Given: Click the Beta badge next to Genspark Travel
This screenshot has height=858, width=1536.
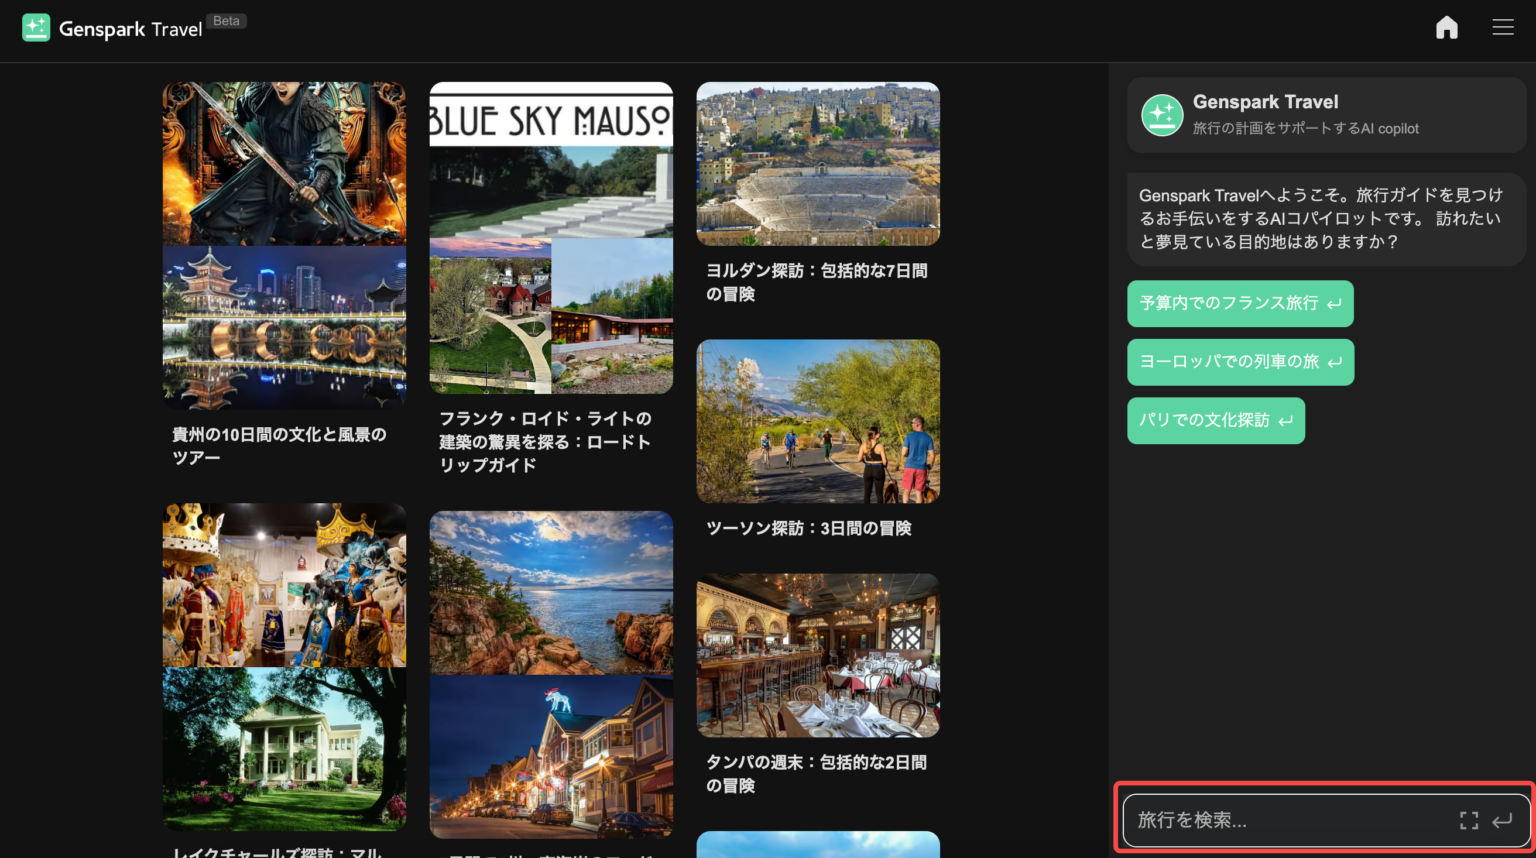Looking at the screenshot, I should click(226, 20).
